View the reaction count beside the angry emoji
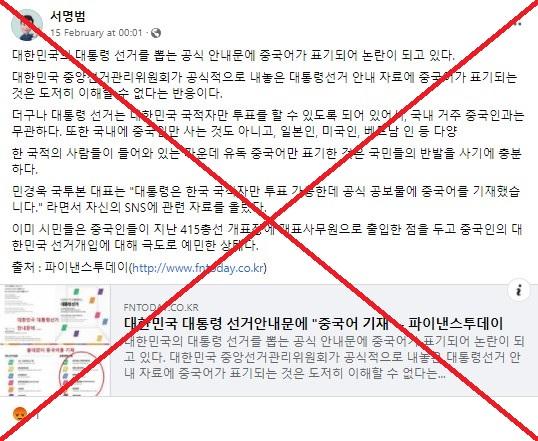The height and width of the screenshot is (441, 538). click(38, 416)
